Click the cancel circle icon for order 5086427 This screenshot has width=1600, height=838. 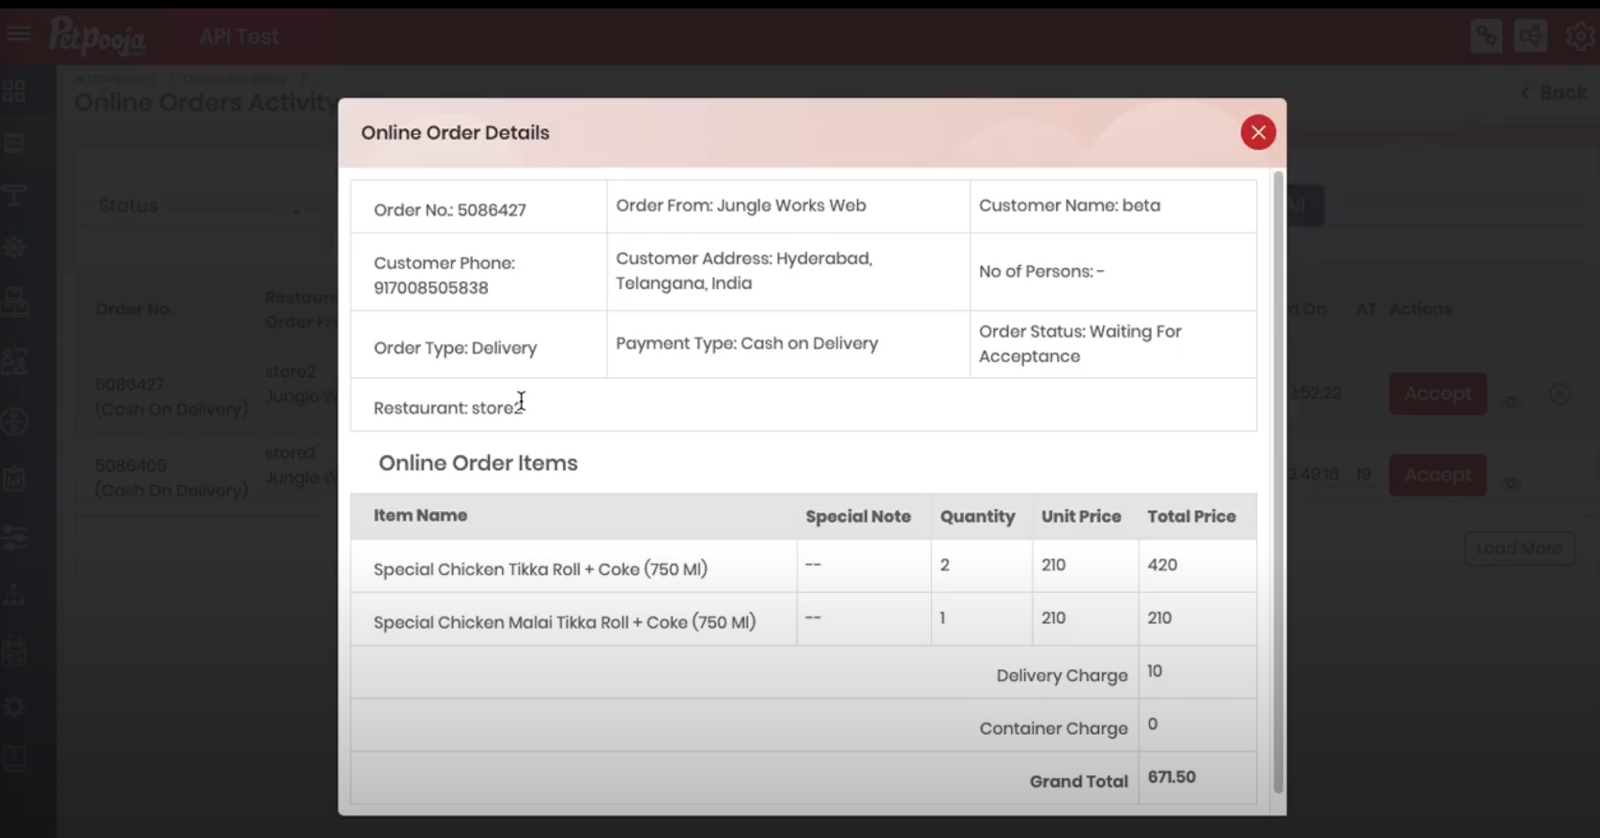[1560, 394]
